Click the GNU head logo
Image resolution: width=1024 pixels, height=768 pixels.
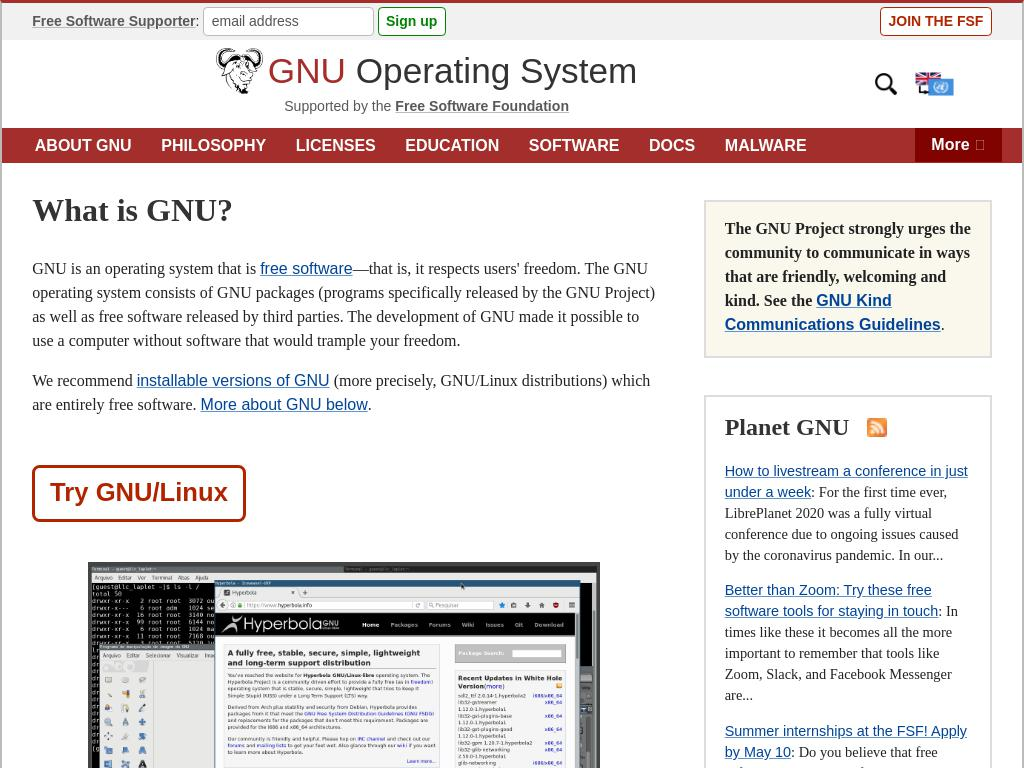click(239, 71)
